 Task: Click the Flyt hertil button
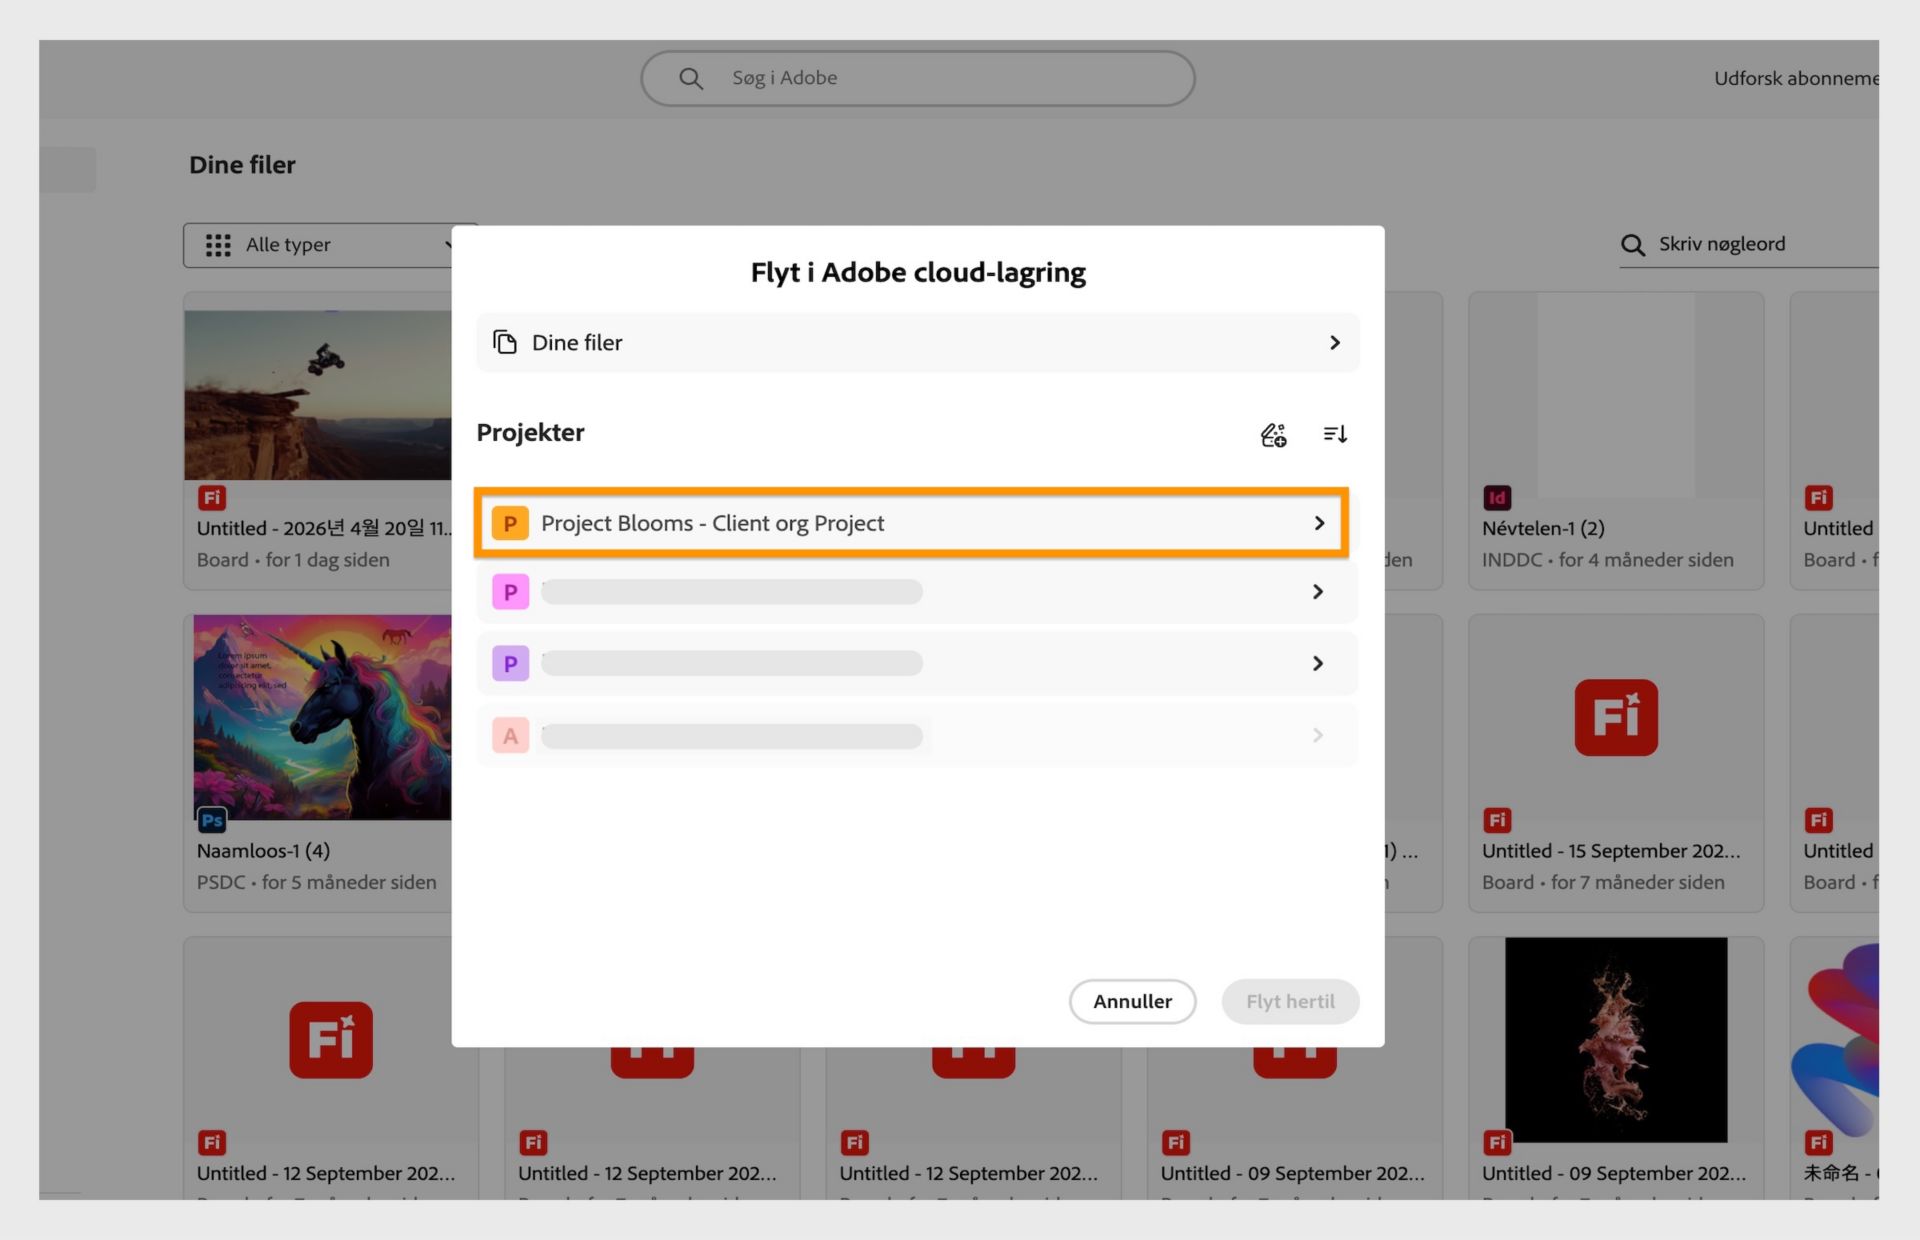1290,1001
